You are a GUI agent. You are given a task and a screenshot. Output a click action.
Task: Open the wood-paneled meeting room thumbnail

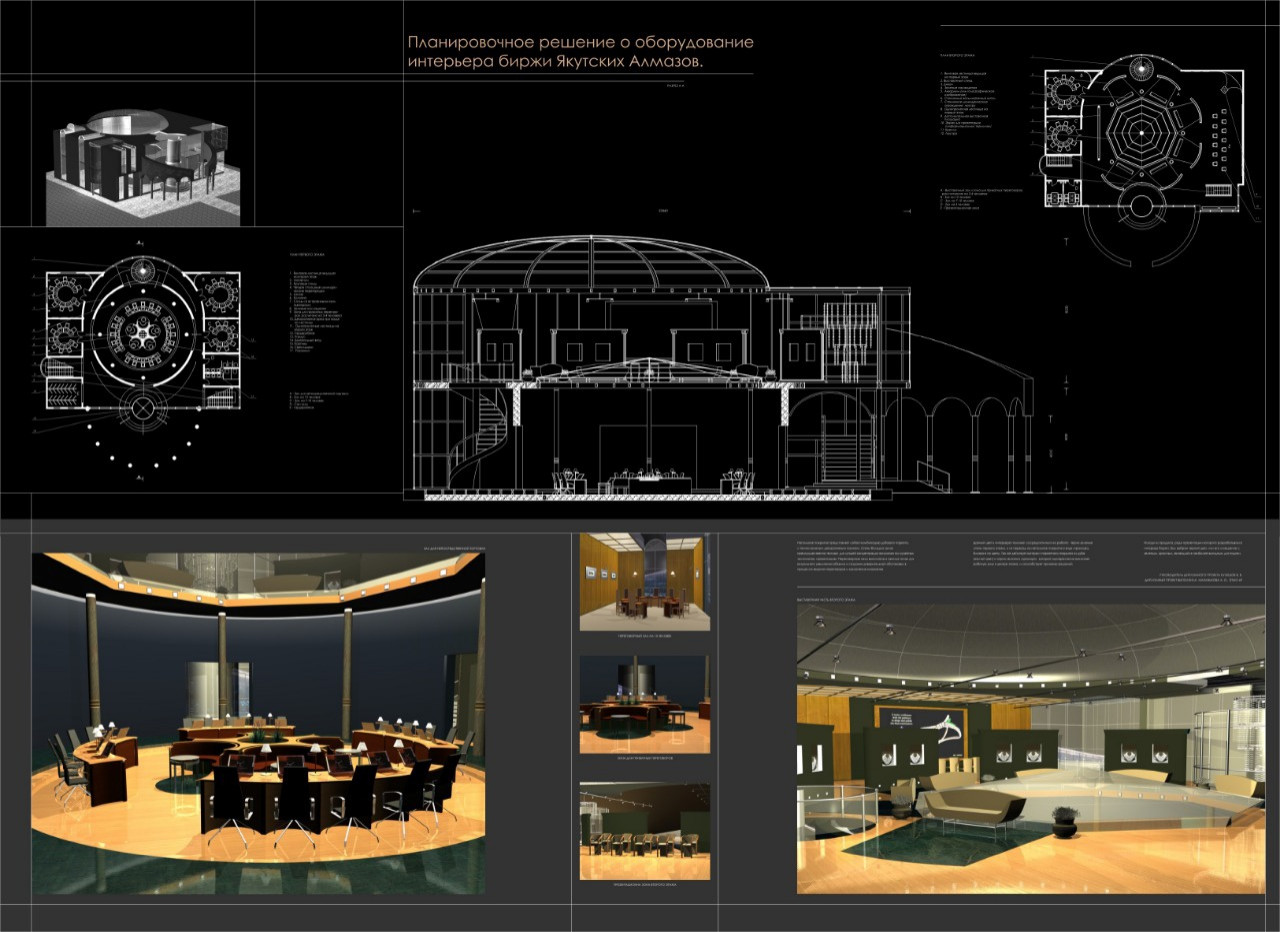point(644,582)
